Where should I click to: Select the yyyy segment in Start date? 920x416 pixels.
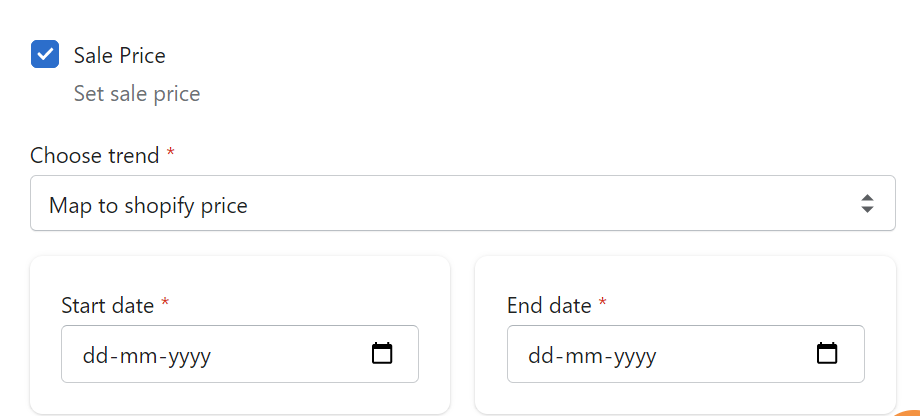pos(190,357)
